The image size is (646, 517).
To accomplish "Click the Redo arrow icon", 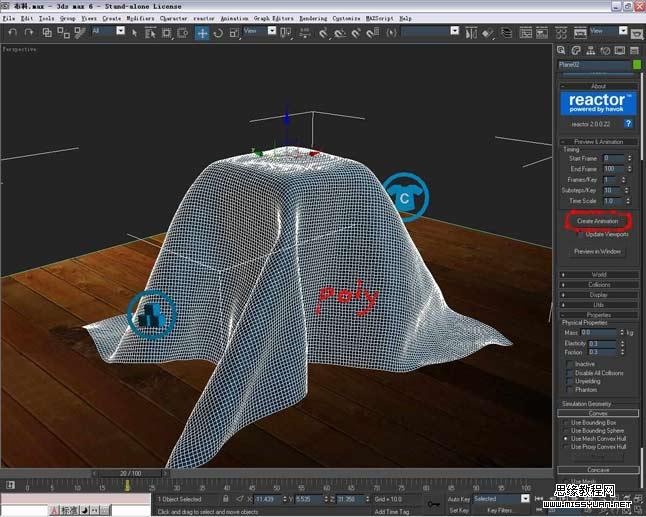I will tap(28, 33).
